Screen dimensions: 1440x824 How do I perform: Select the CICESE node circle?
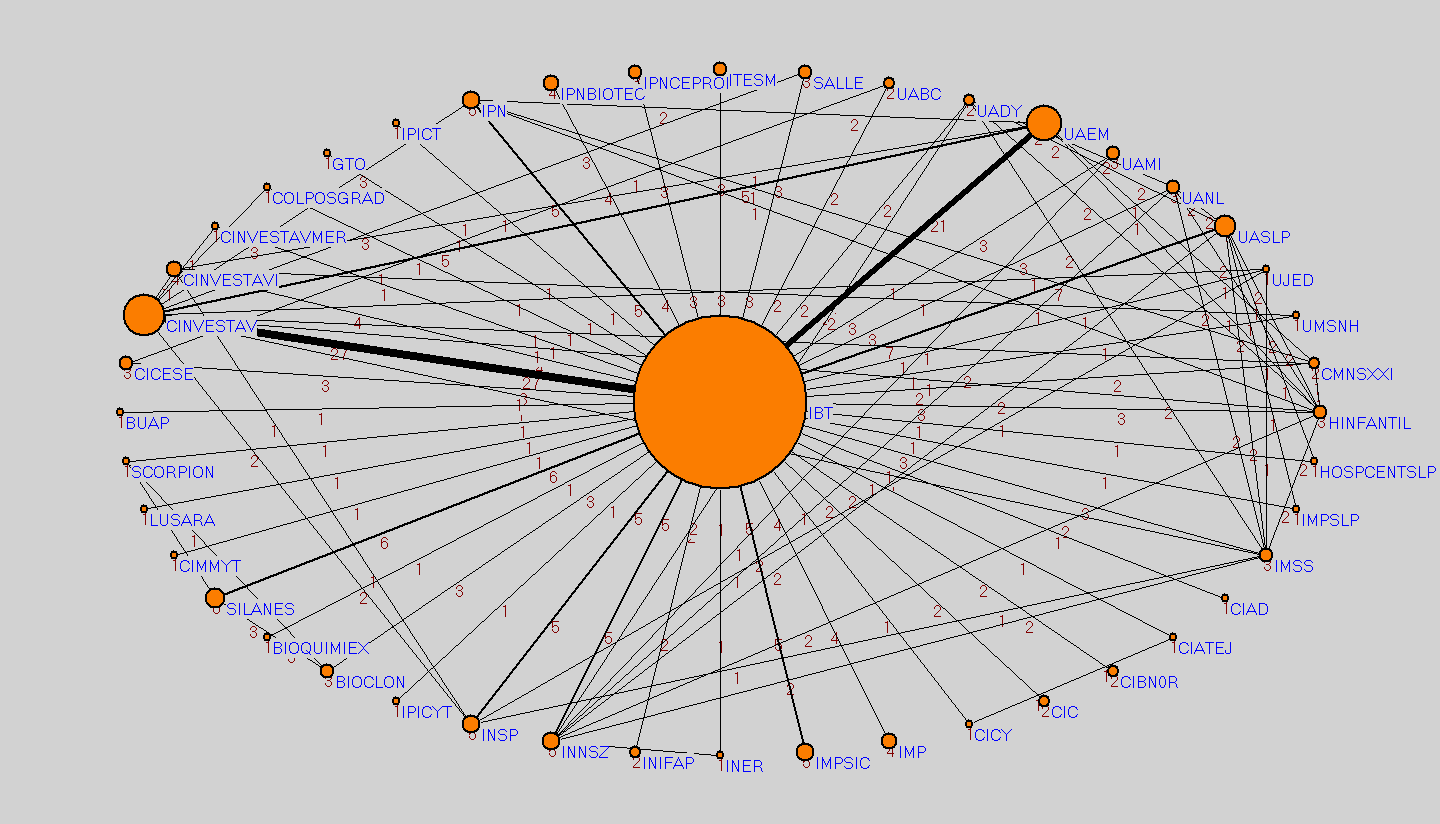tap(126, 363)
